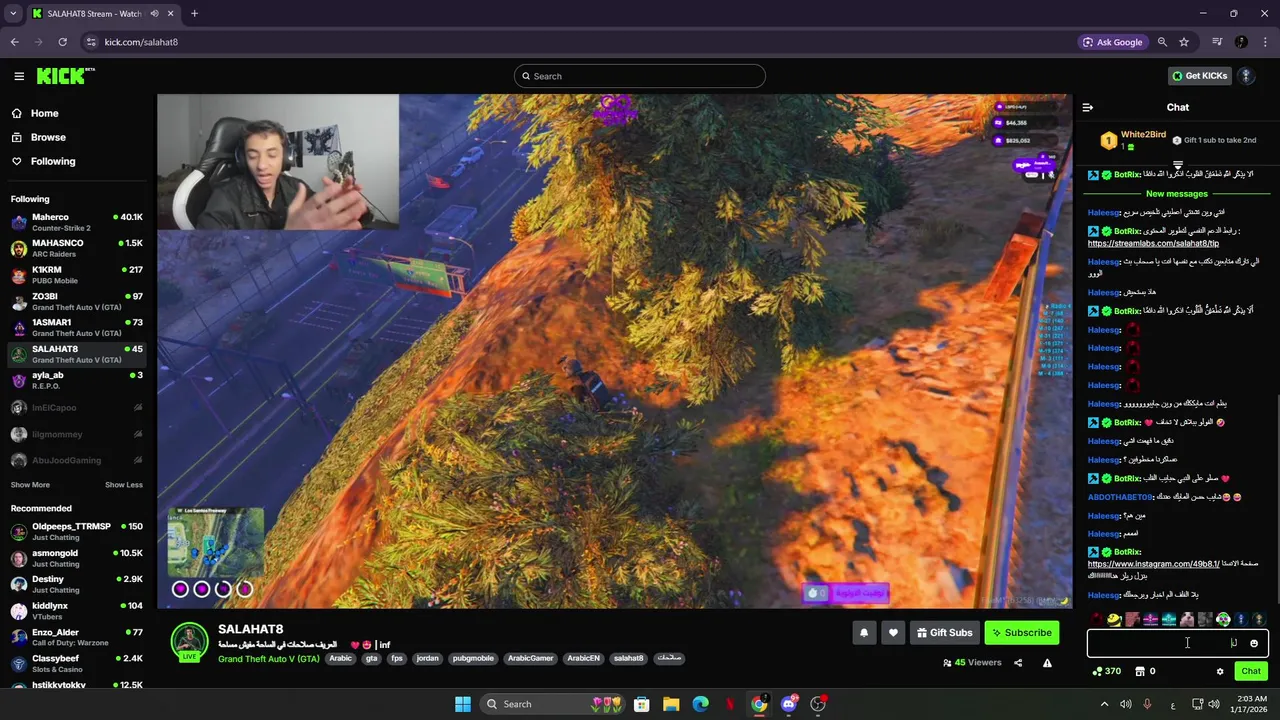The width and height of the screenshot is (1280, 720).
Task: Focus the Kick search box
Action: point(640,76)
